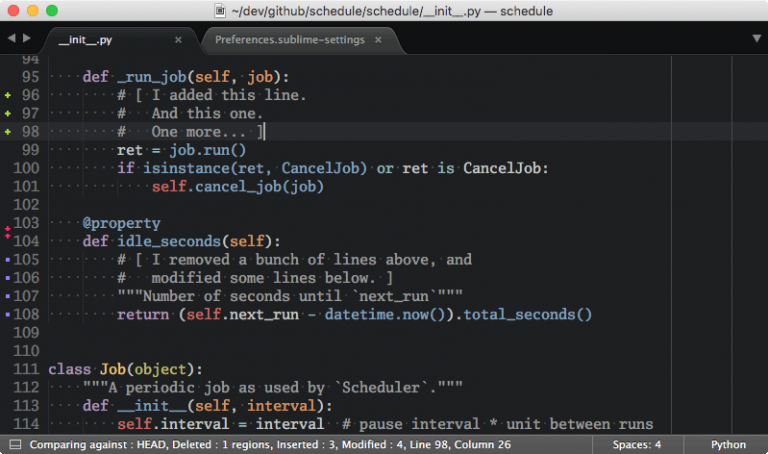Screen dimensions: 768x454
Task: Click line number 111 in the gutter
Action: (x=26, y=369)
